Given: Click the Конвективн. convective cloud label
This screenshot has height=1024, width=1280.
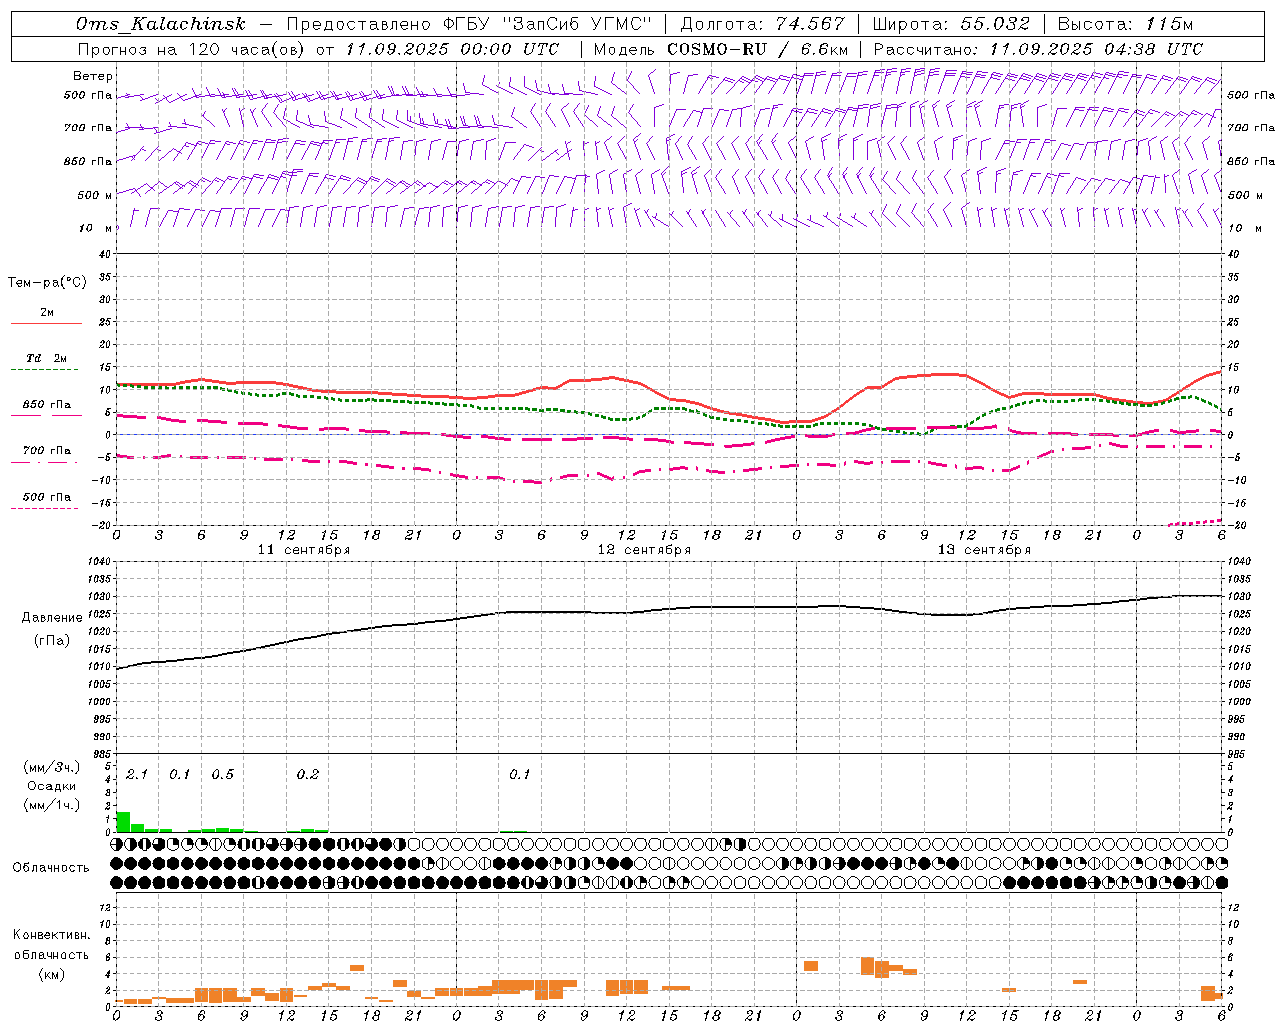Looking at the screenshot, I should click(52, 935).
